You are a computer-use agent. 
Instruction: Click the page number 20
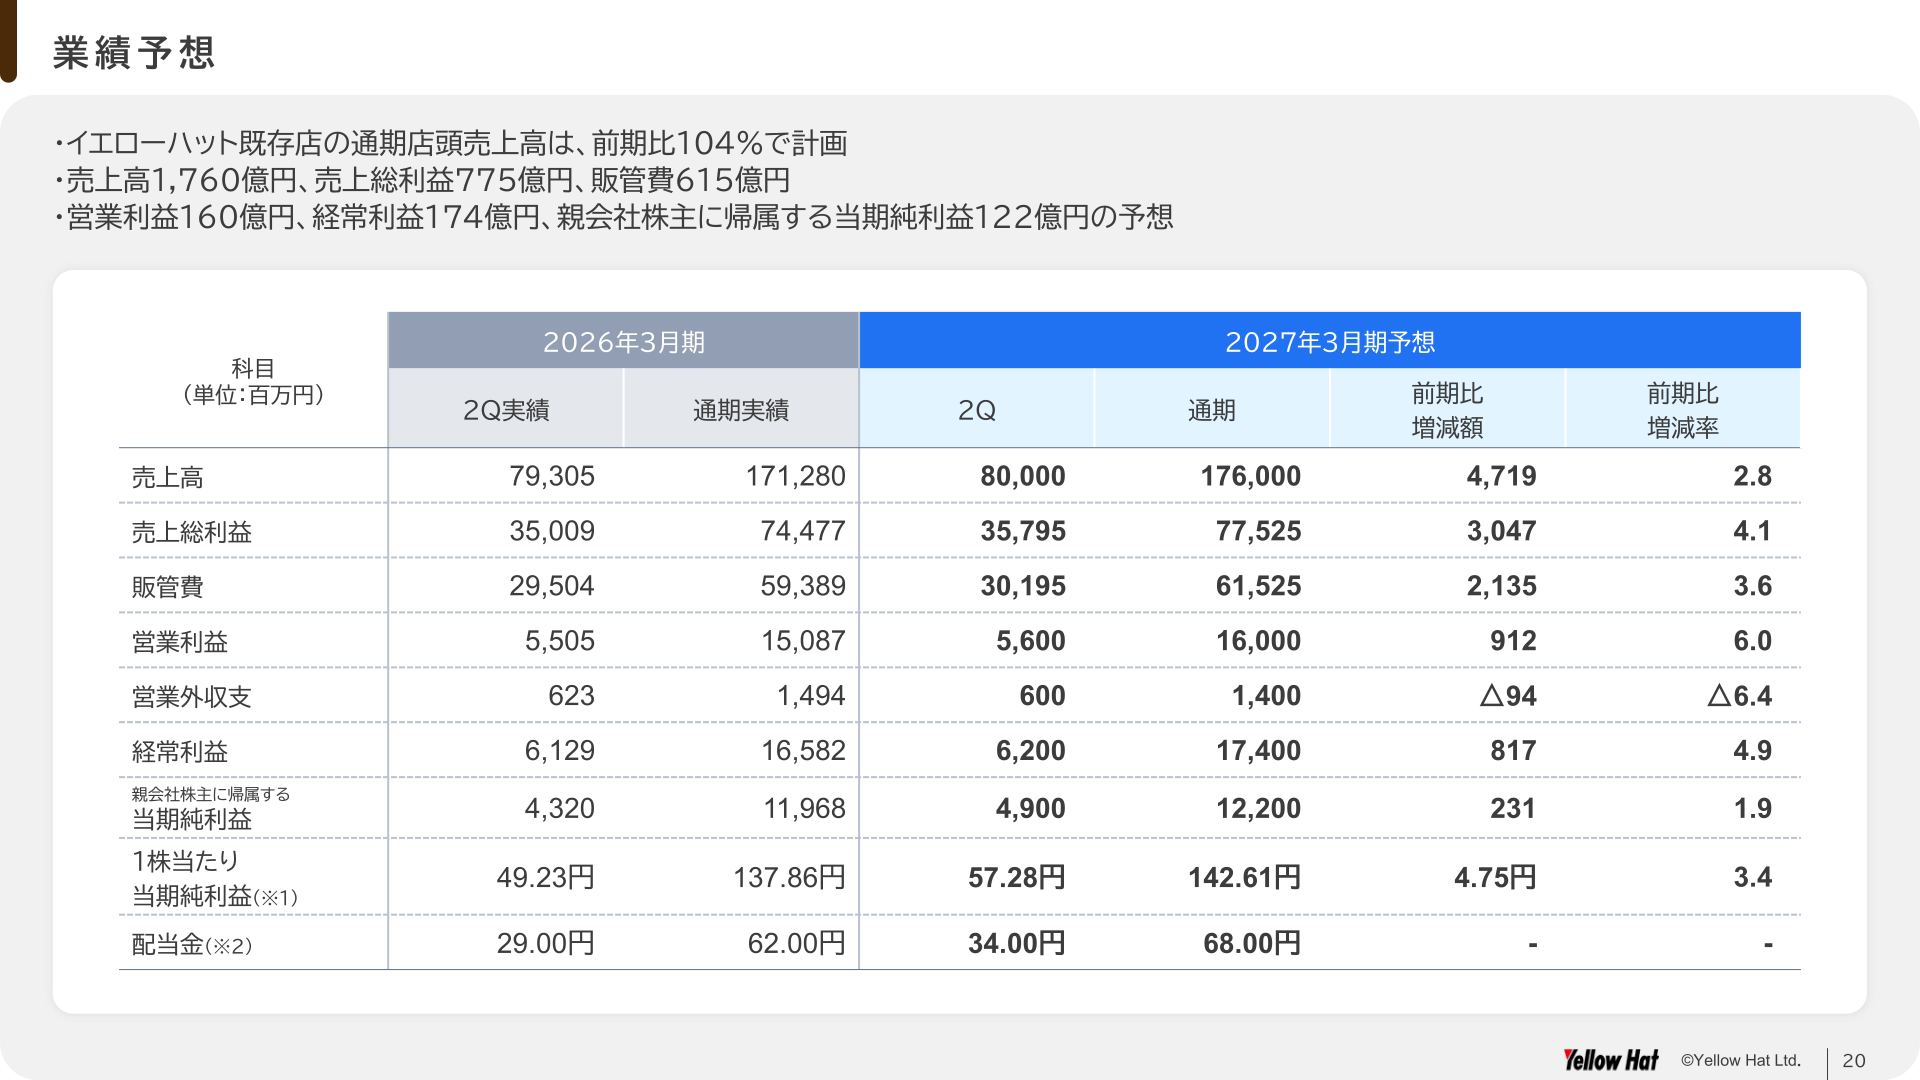coord(1854,1061)
